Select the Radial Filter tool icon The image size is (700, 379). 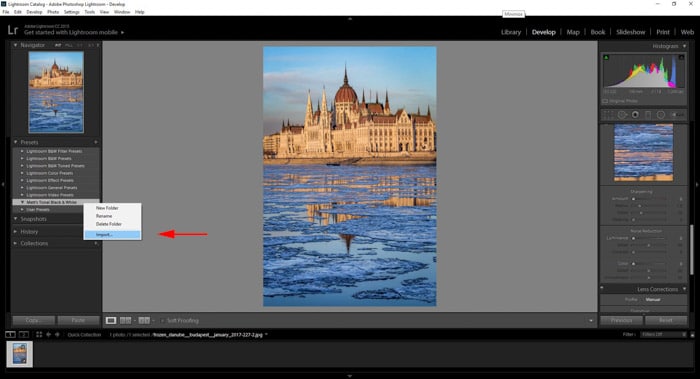click(x=661, y=115)
